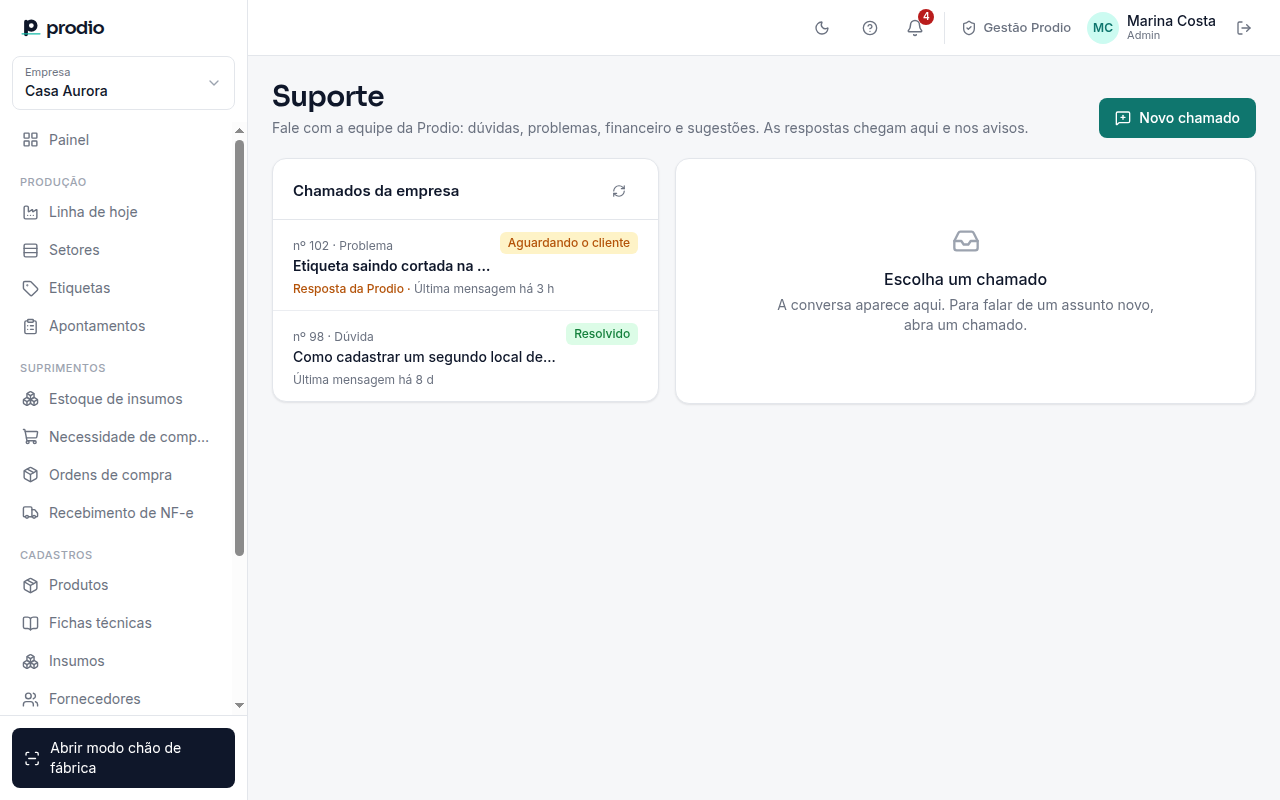
Task: Click the SUPRIMENTOS section header
Action: pos(63,368)
